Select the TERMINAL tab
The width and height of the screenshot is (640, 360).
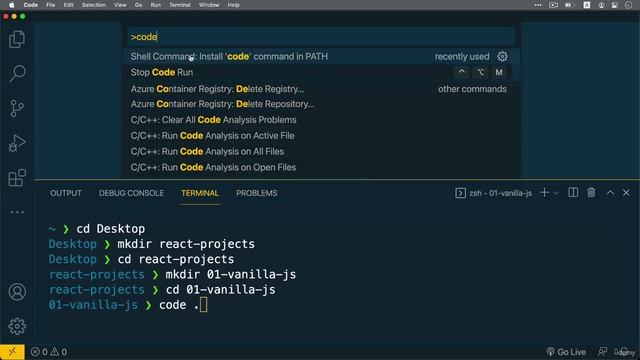pyautogui.click(x=200, y=193)
